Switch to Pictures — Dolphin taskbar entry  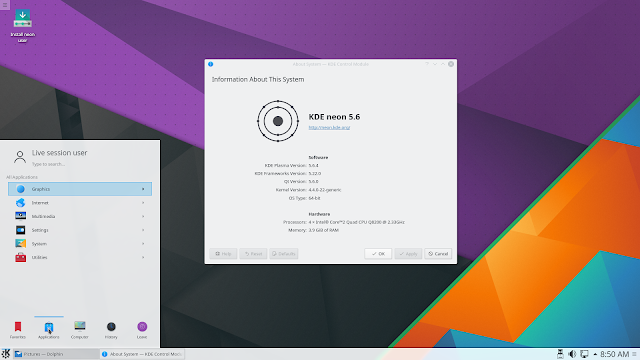[56, 354]
